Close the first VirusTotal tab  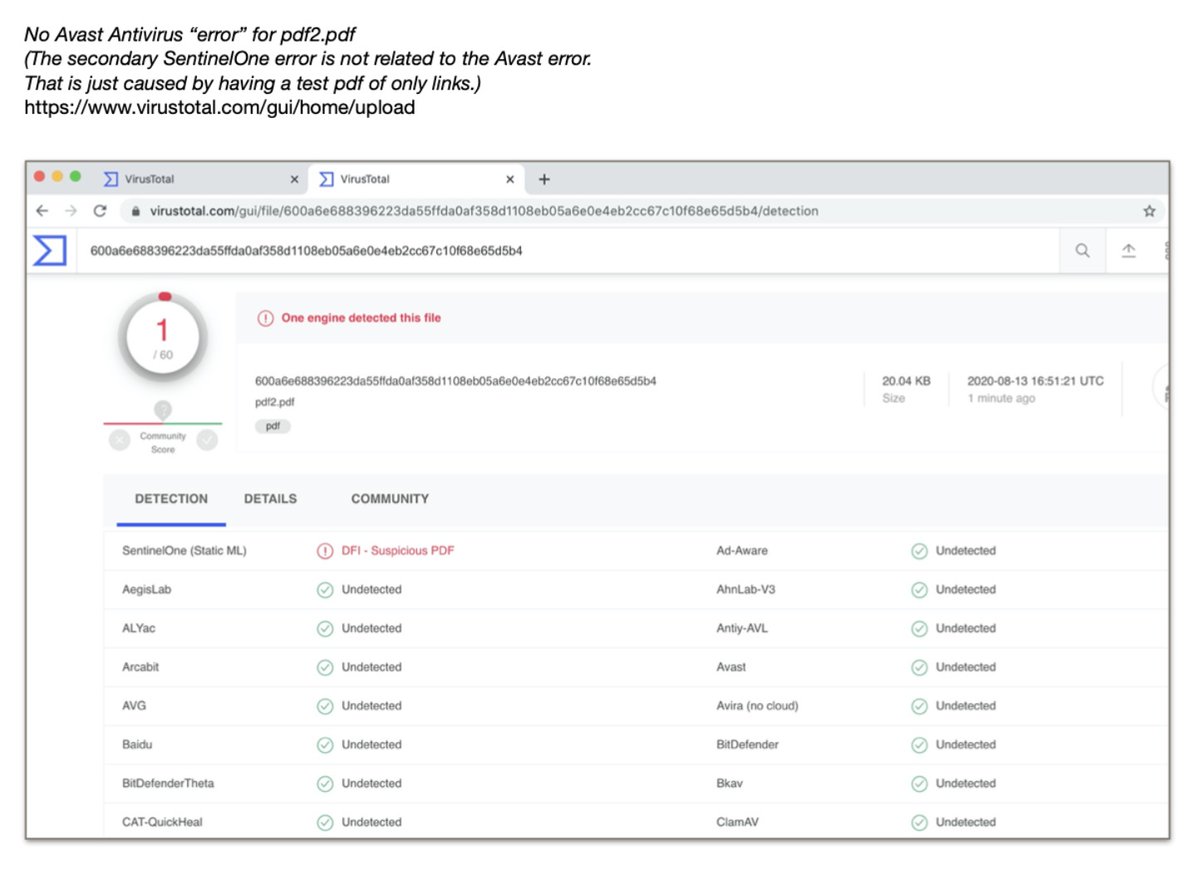coord(294,180)
